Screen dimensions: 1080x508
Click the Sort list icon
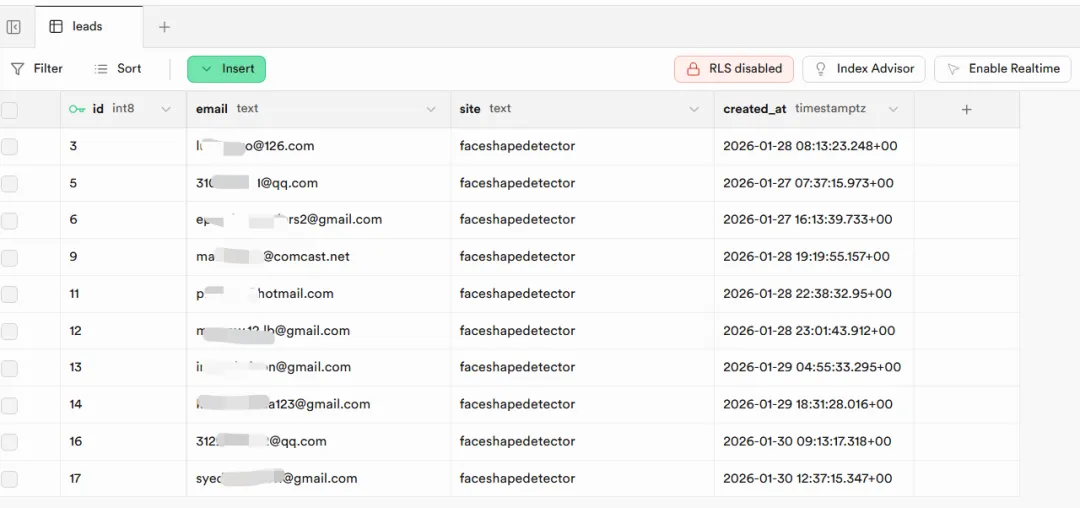[101, 69]
